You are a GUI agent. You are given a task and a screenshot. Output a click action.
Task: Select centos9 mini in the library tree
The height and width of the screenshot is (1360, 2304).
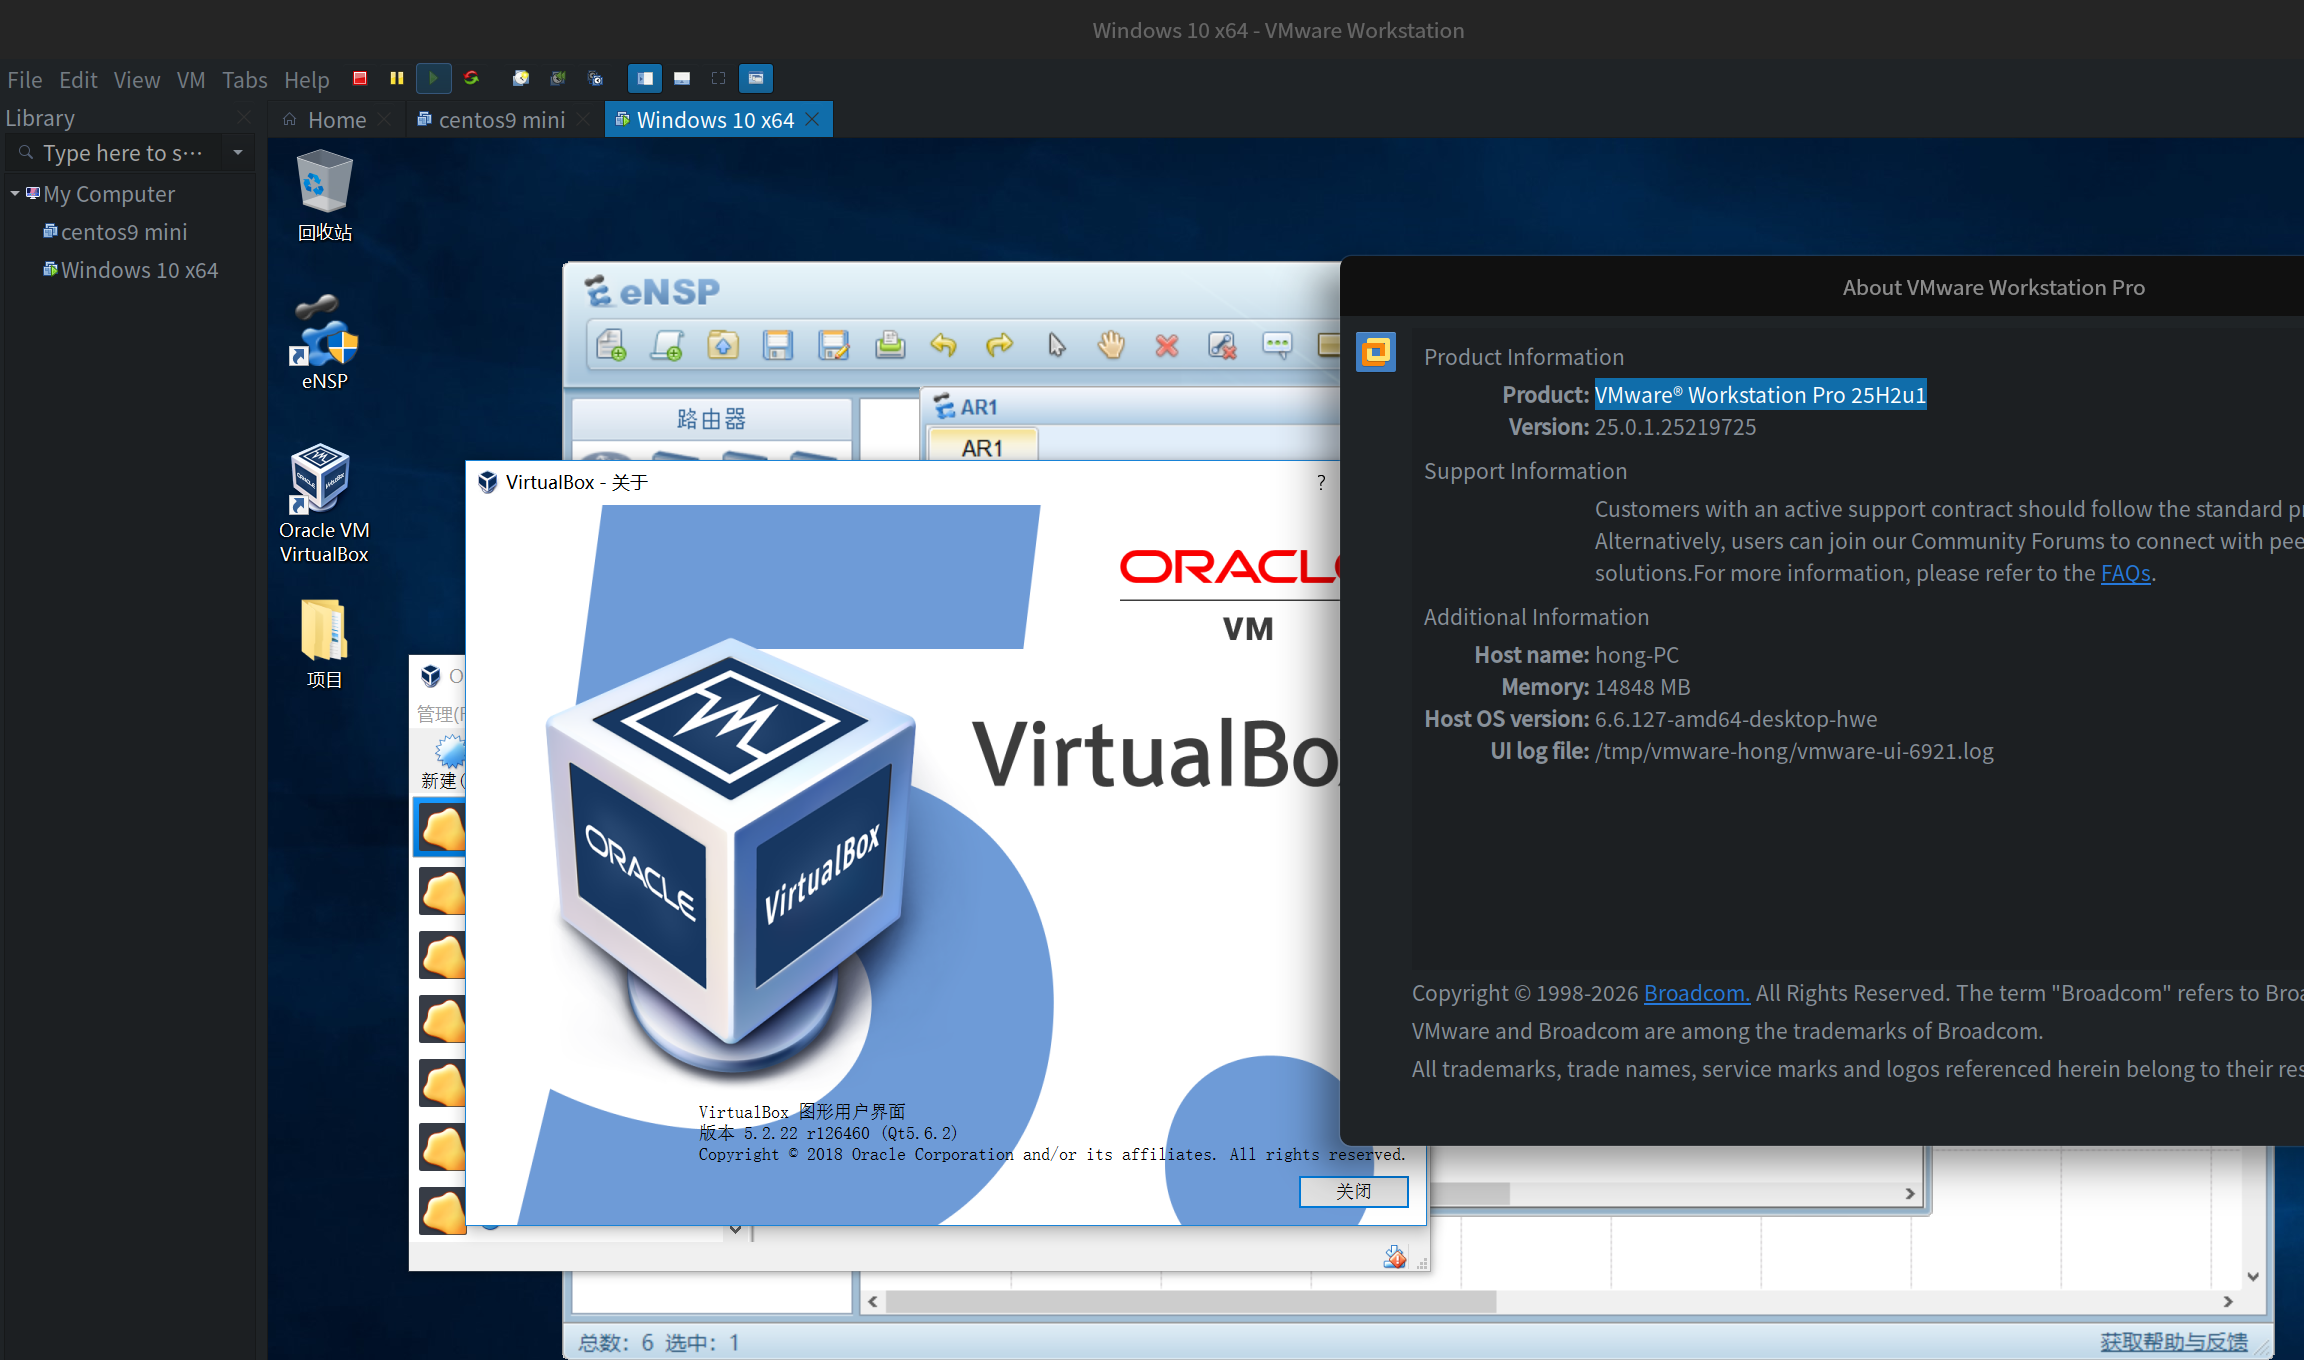[x=123, y=232]
